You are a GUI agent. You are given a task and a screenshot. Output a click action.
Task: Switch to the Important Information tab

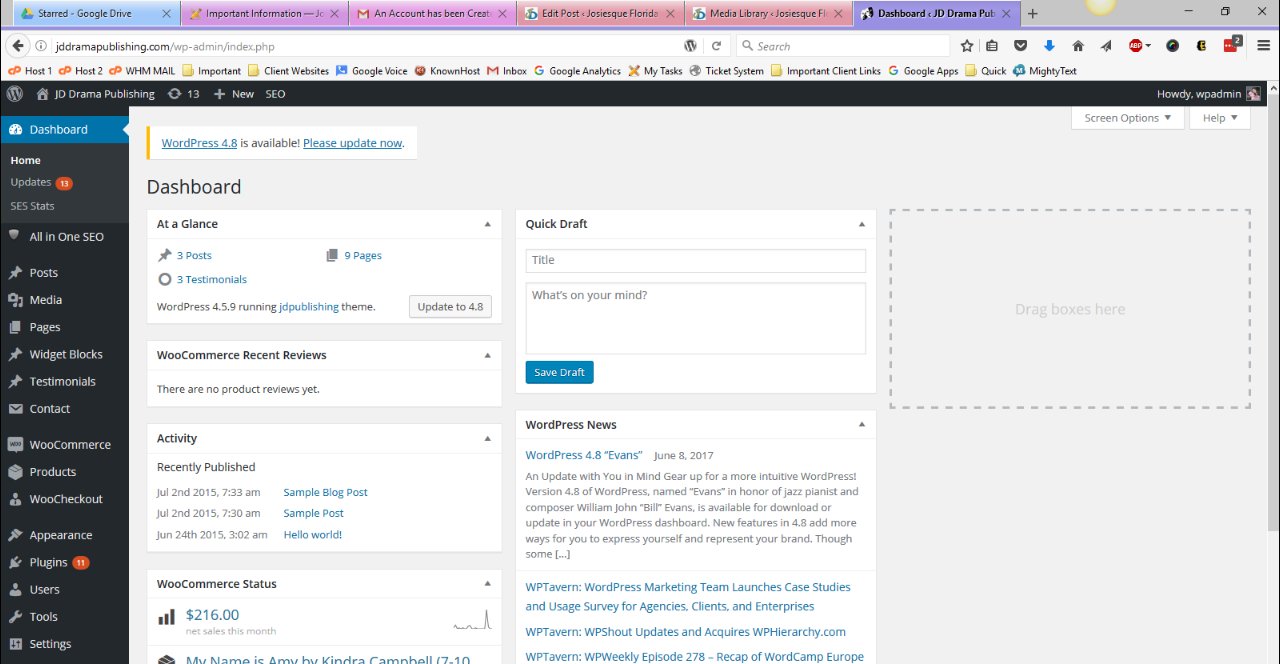coord(266,14)
